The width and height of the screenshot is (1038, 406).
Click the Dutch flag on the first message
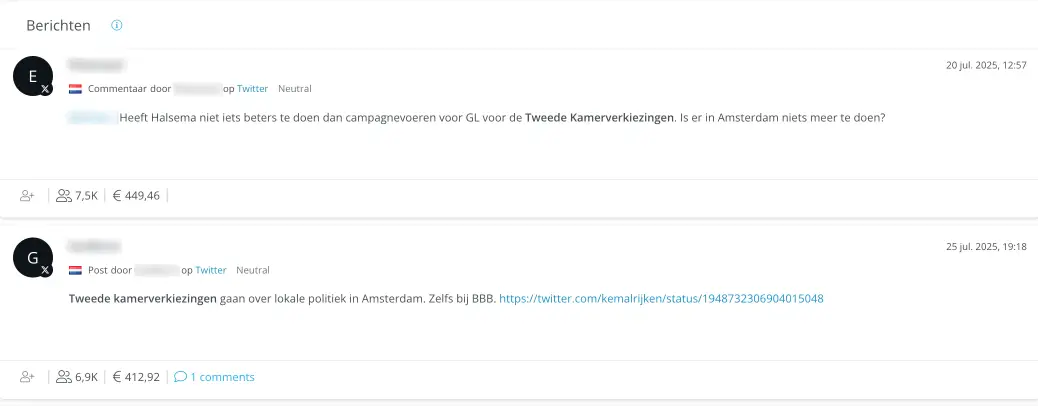[x=75, y=89]
